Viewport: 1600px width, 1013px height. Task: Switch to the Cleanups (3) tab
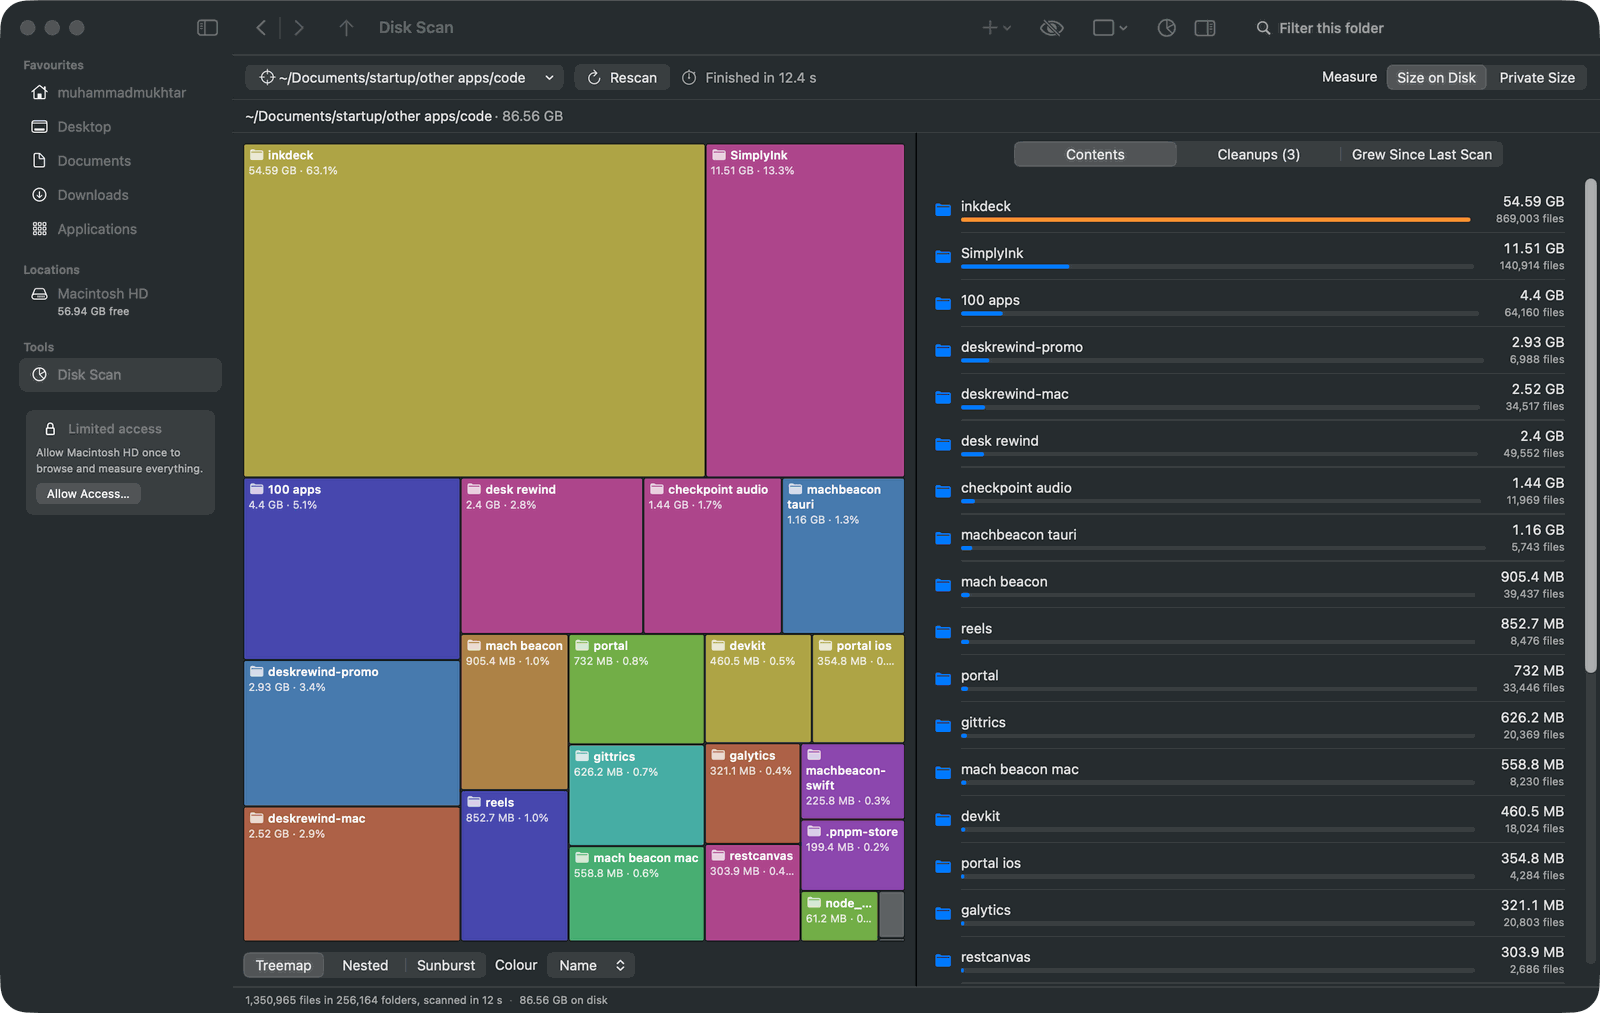[x=1258, y=154]
